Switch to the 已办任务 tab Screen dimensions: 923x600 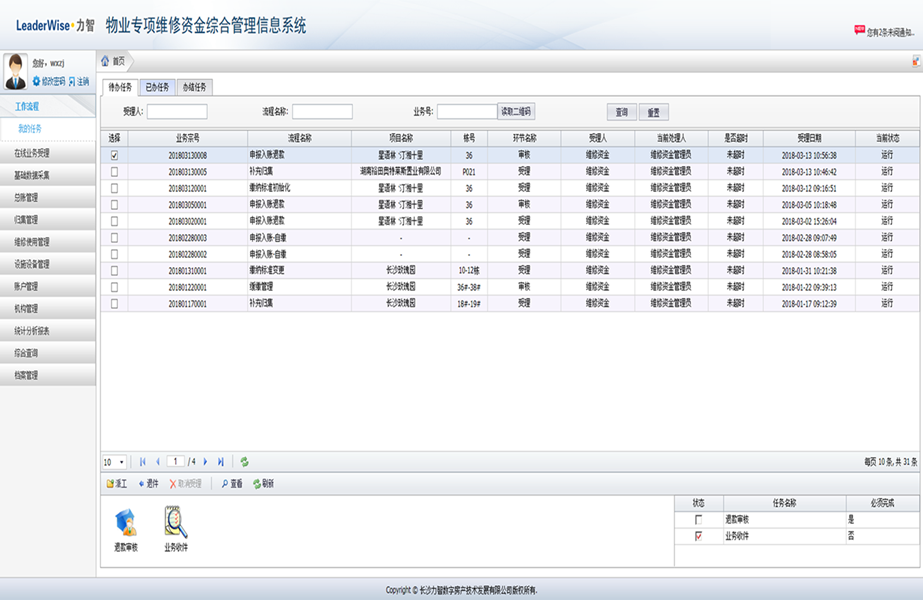pyautogui.click(x=156, y=87)
